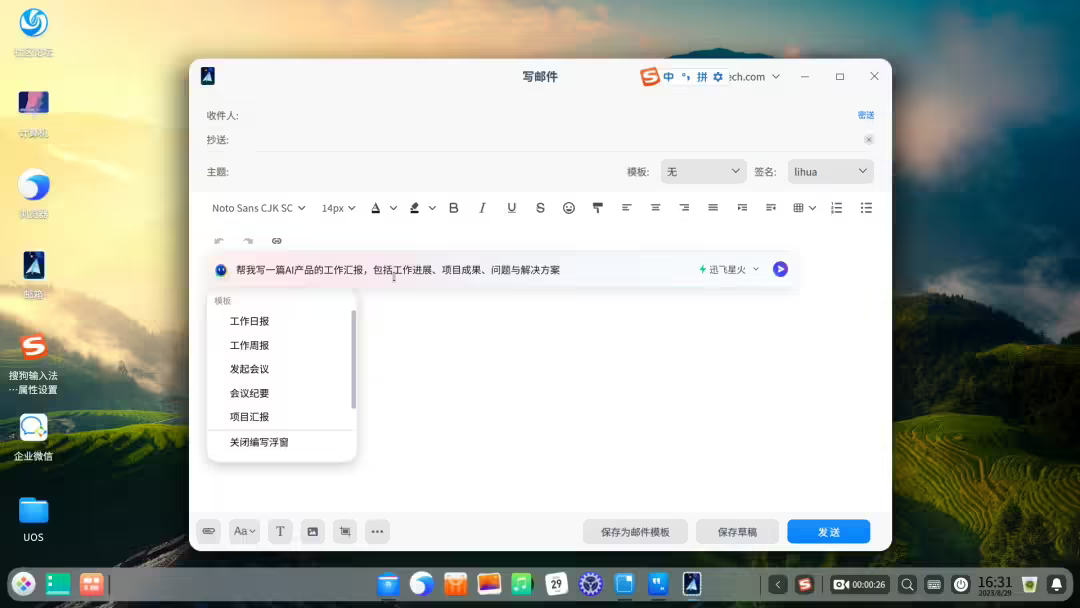Open the emoji picker
Viewport: 1080px width, 608px height.
click(x=569, y=207)
